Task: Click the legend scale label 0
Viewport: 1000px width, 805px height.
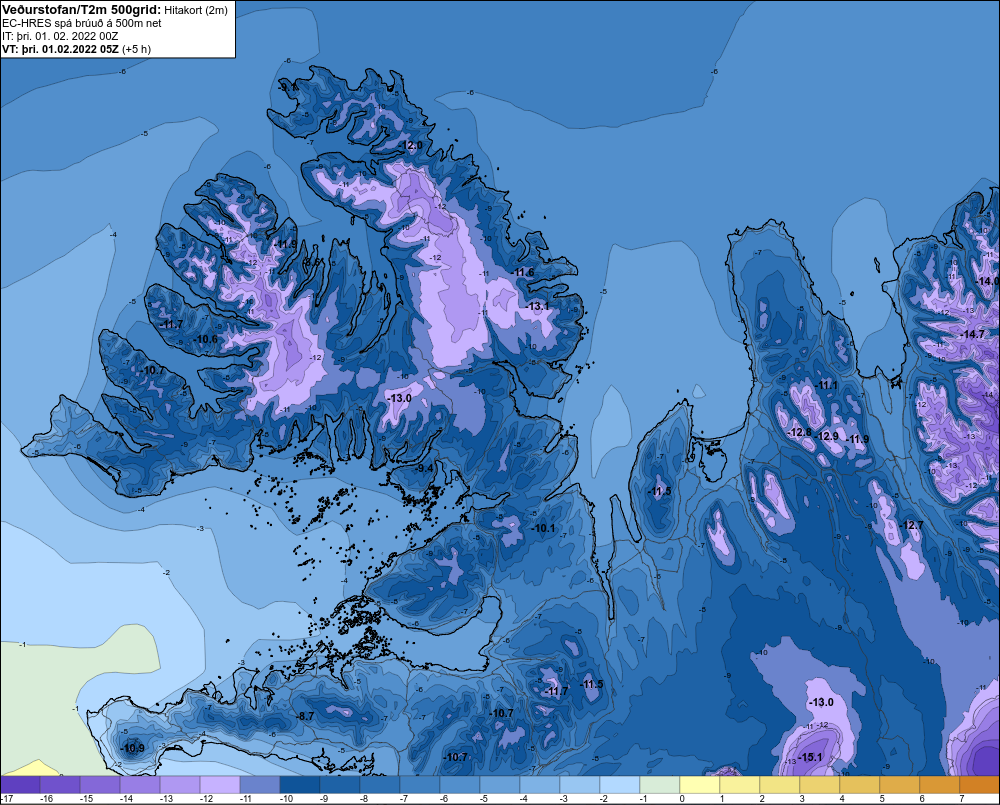Action: coord(681,799)
